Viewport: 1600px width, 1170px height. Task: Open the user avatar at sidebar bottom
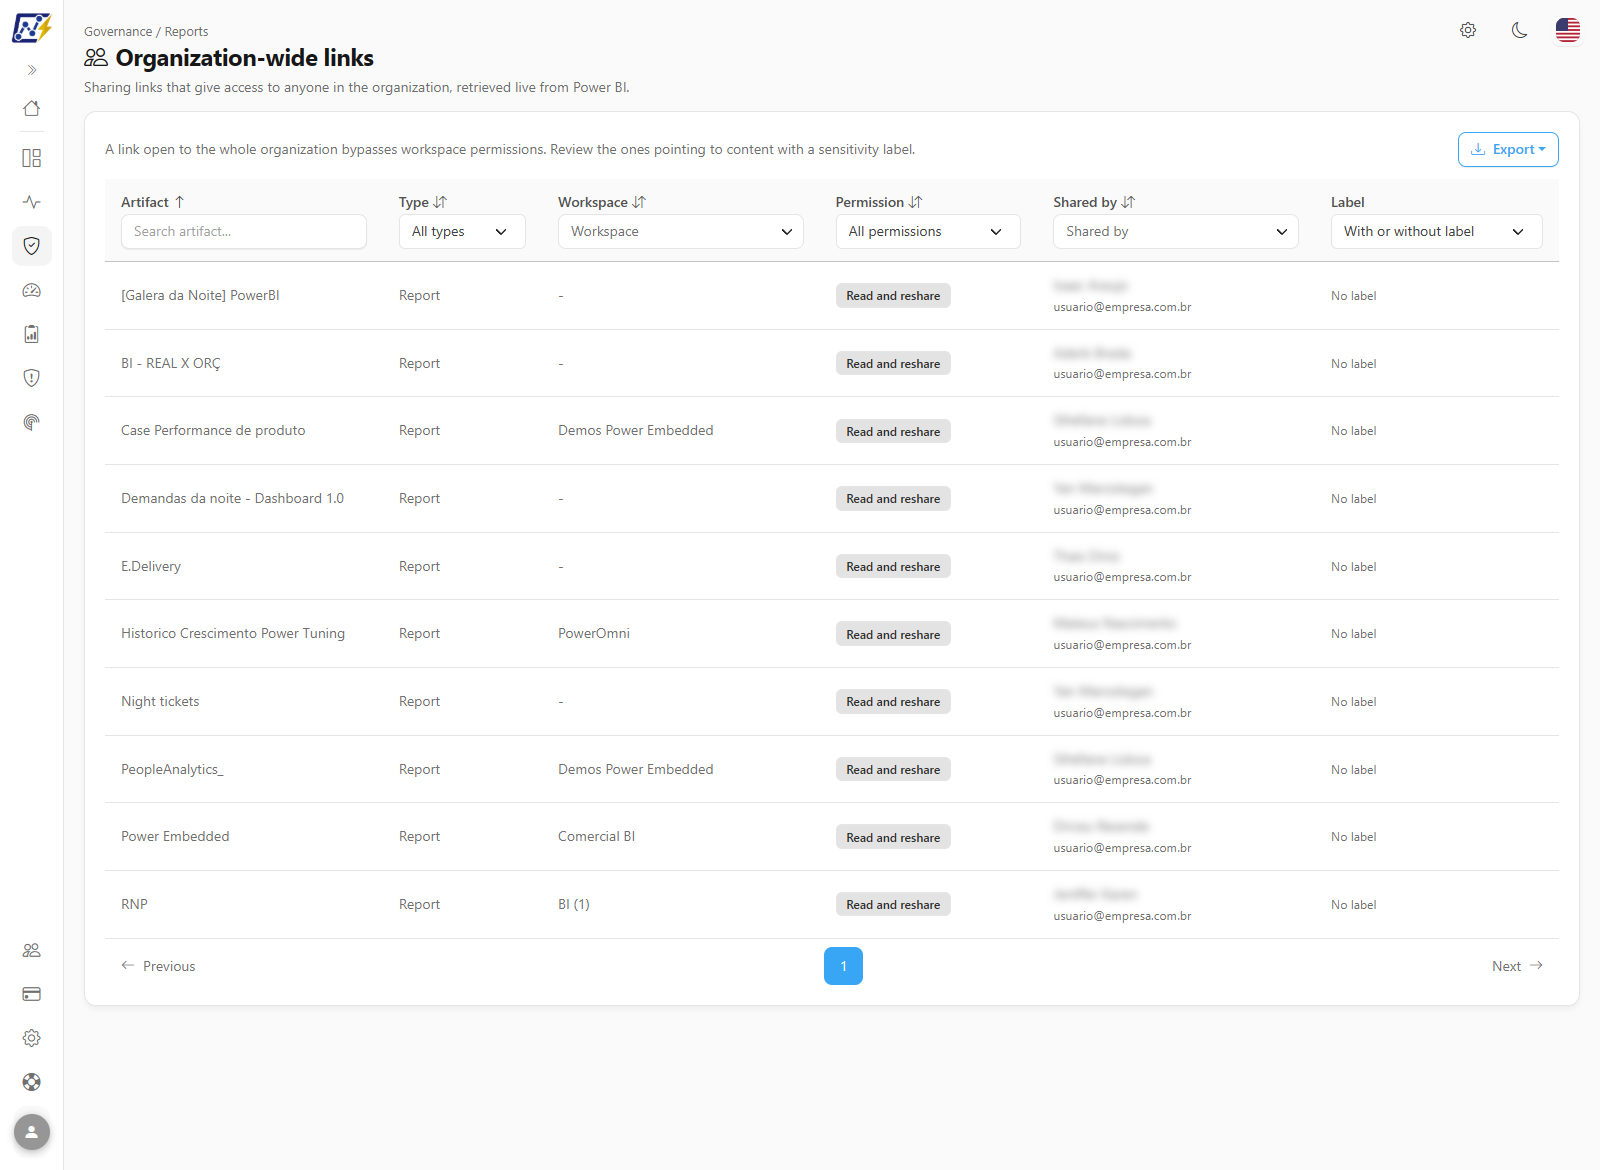(32, 1132)
